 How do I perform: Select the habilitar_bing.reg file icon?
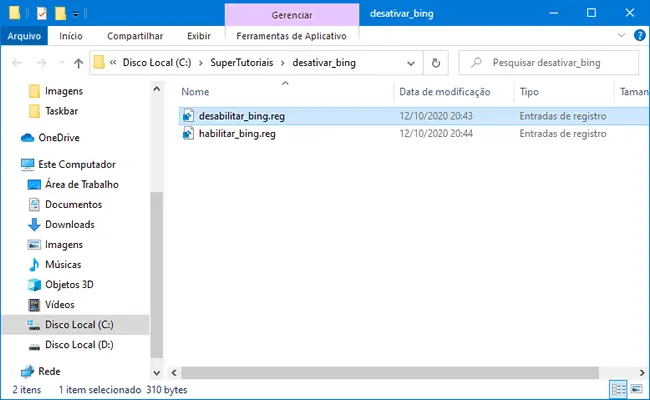[189, 134]
